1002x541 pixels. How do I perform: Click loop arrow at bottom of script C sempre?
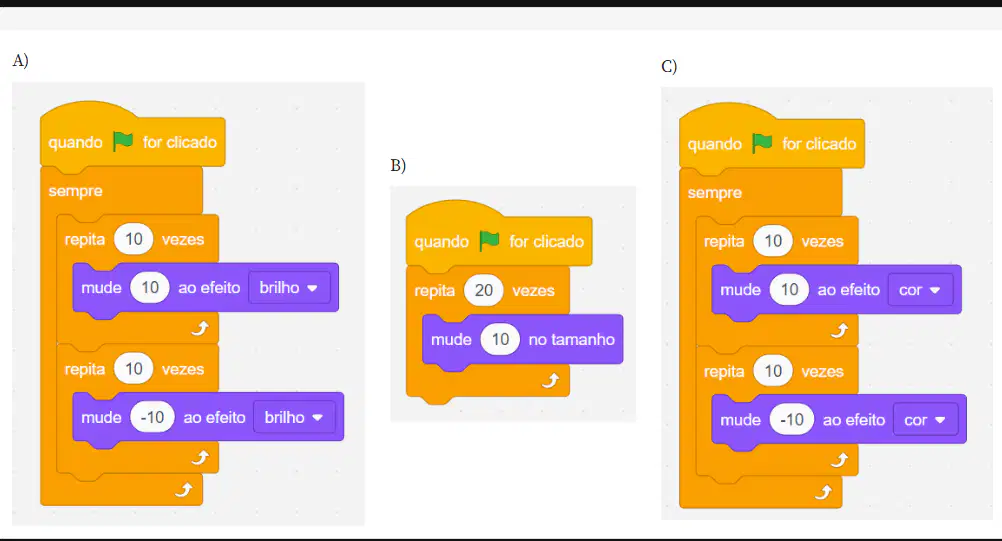[x=823, y=492]
